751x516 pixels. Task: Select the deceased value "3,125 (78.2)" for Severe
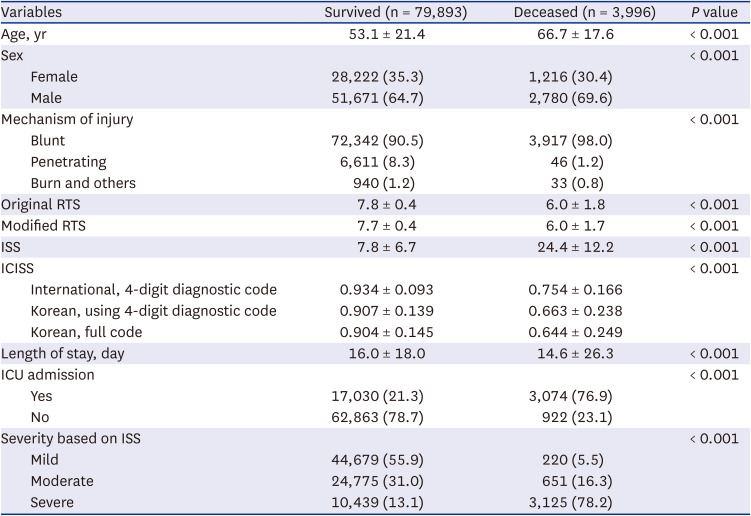[x=571, y=502]
